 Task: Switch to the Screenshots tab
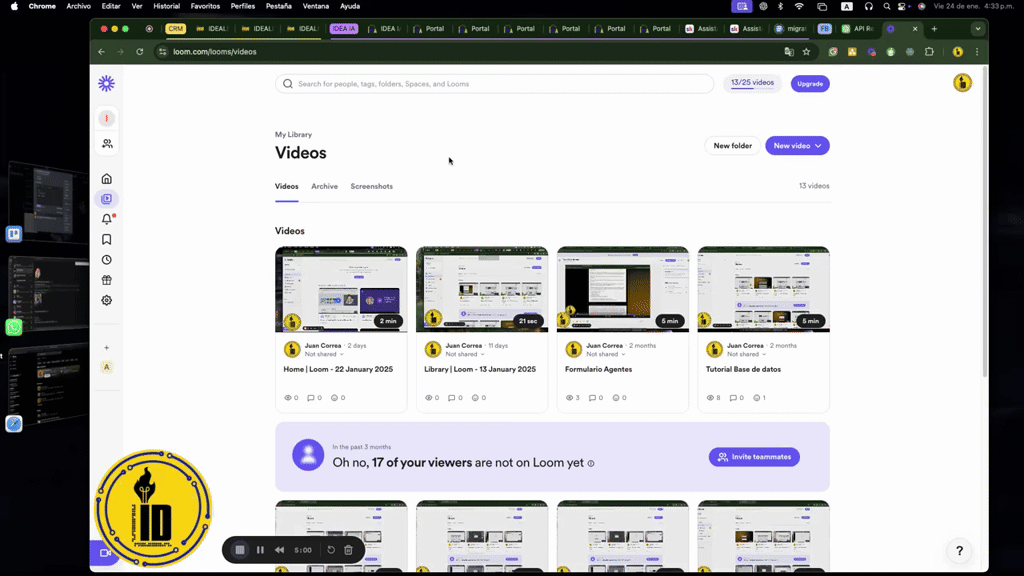click(372, 186)
